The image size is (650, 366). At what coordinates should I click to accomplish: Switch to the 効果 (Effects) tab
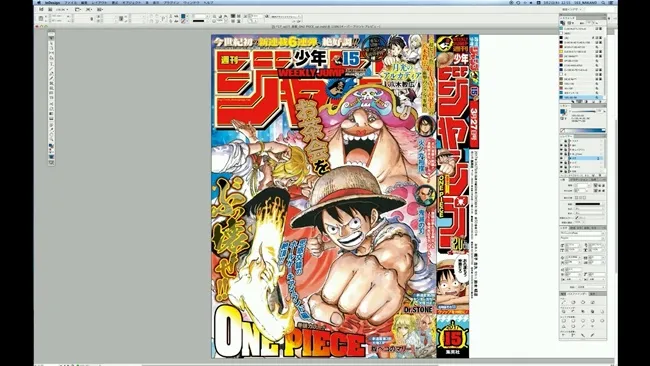(592, 293)
